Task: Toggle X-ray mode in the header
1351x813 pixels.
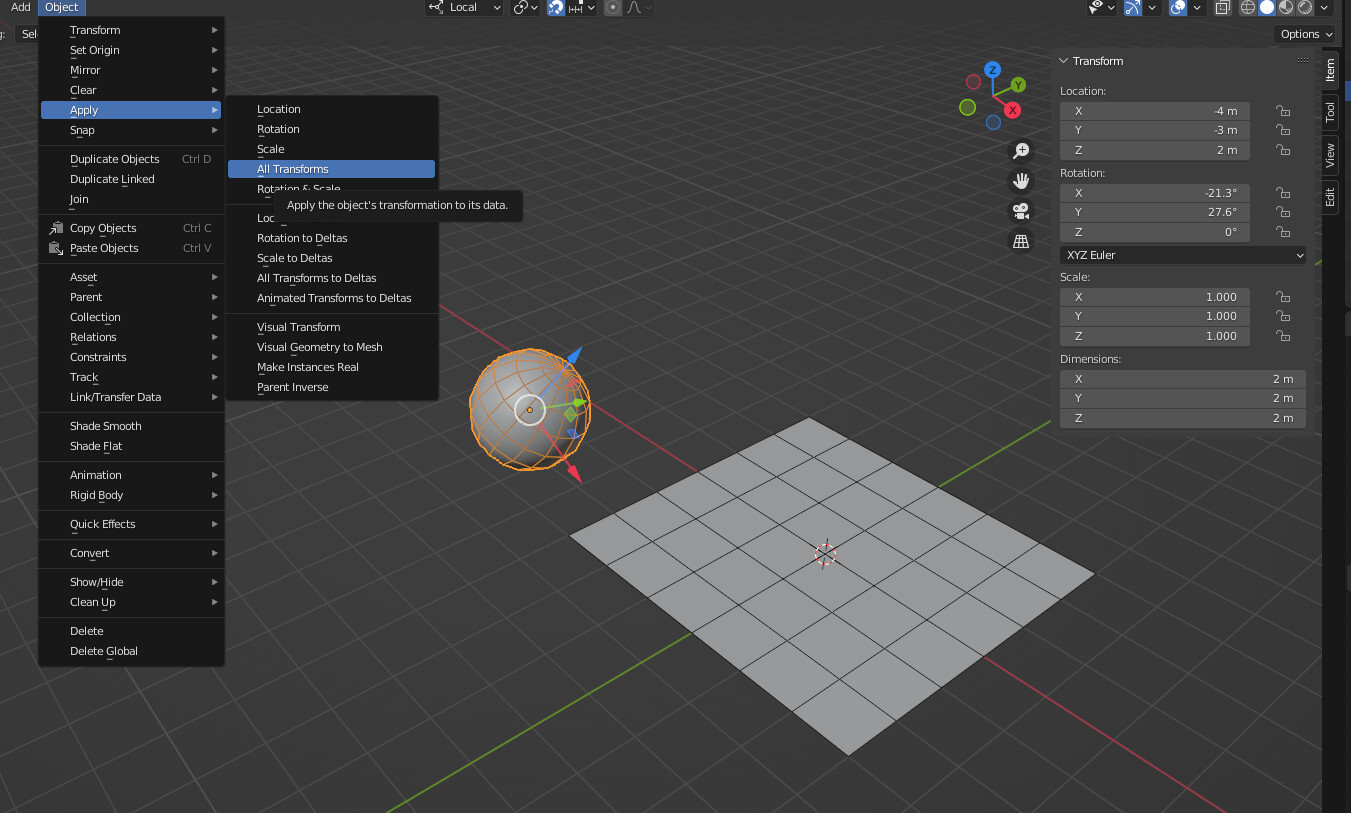Action: [1222, 8]
